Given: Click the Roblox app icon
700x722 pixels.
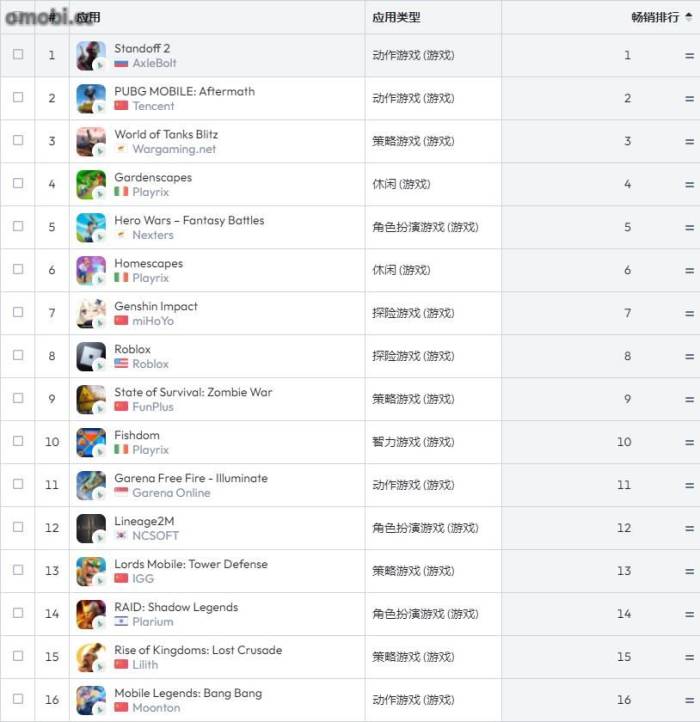Looking at the screenshot, I should pyautogui.click(x=91, y=356).
